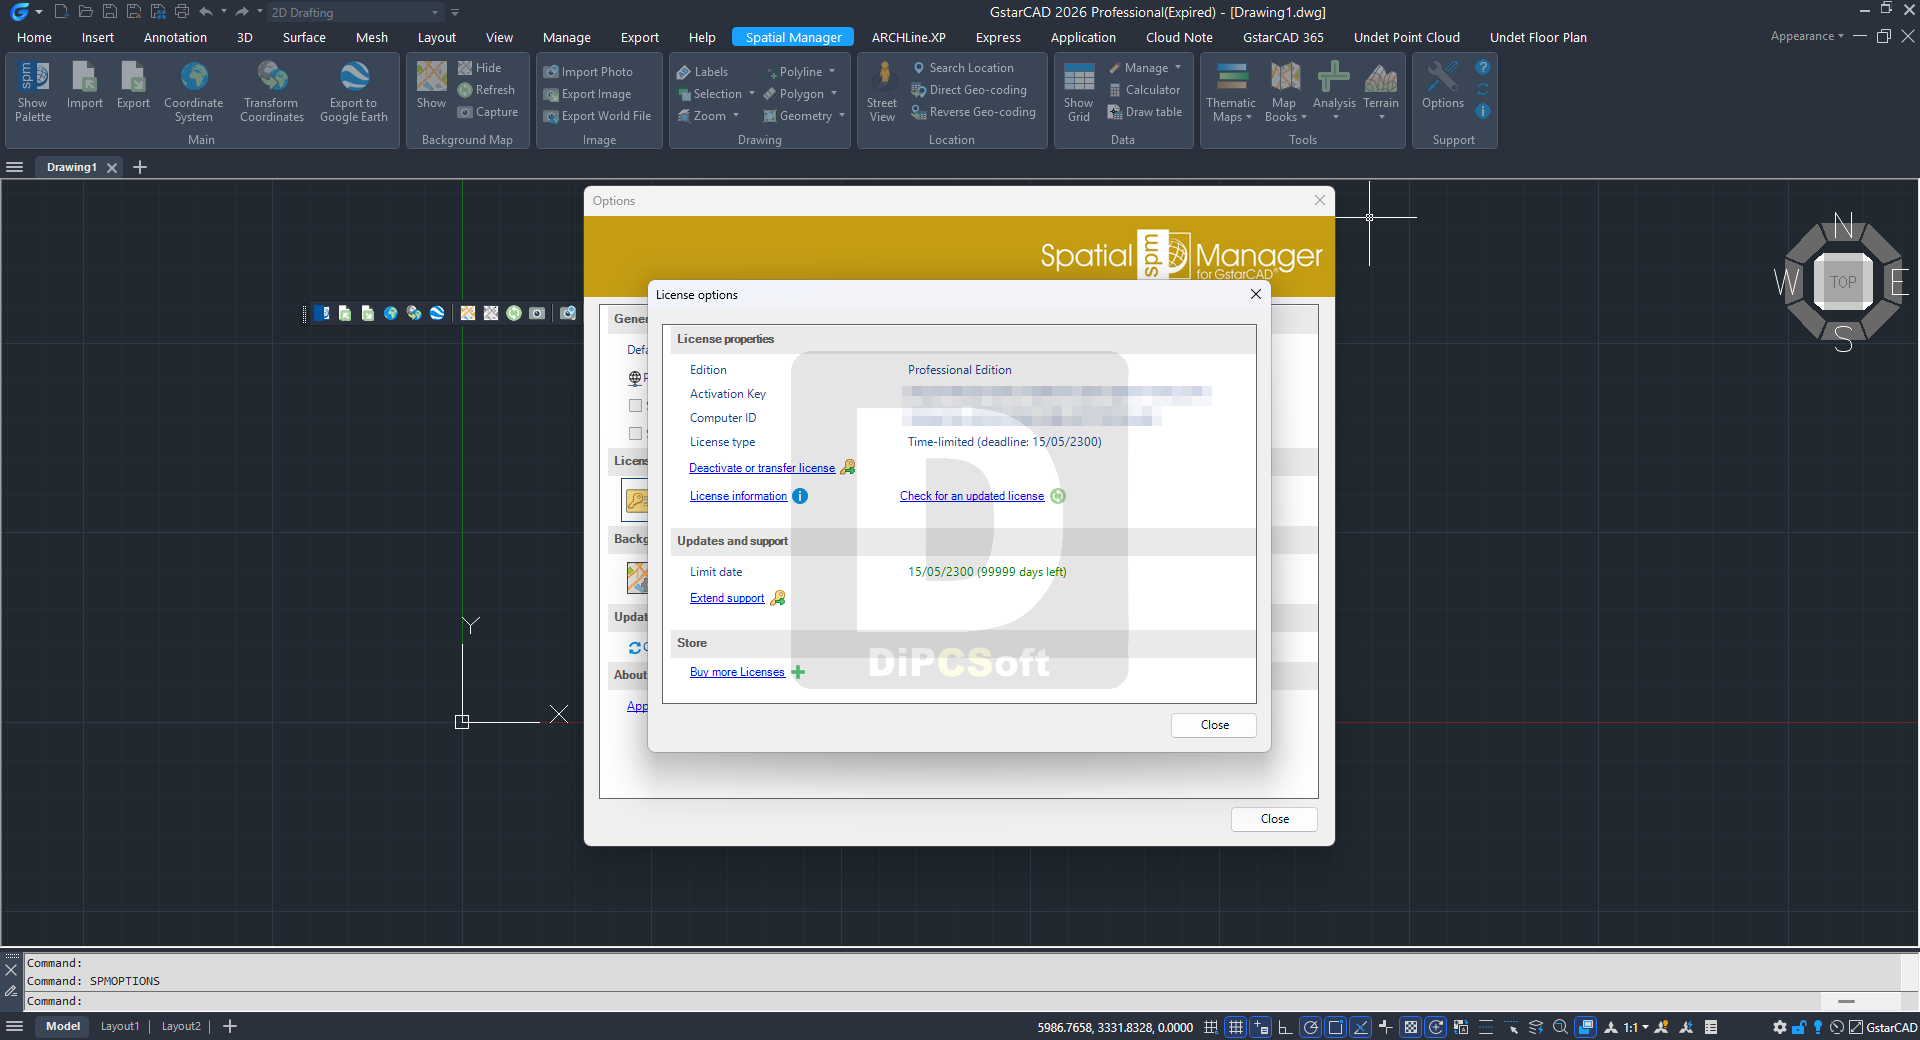Open the Coordinate System tool
1920x1040 pixels.
[x=193, y=92]
